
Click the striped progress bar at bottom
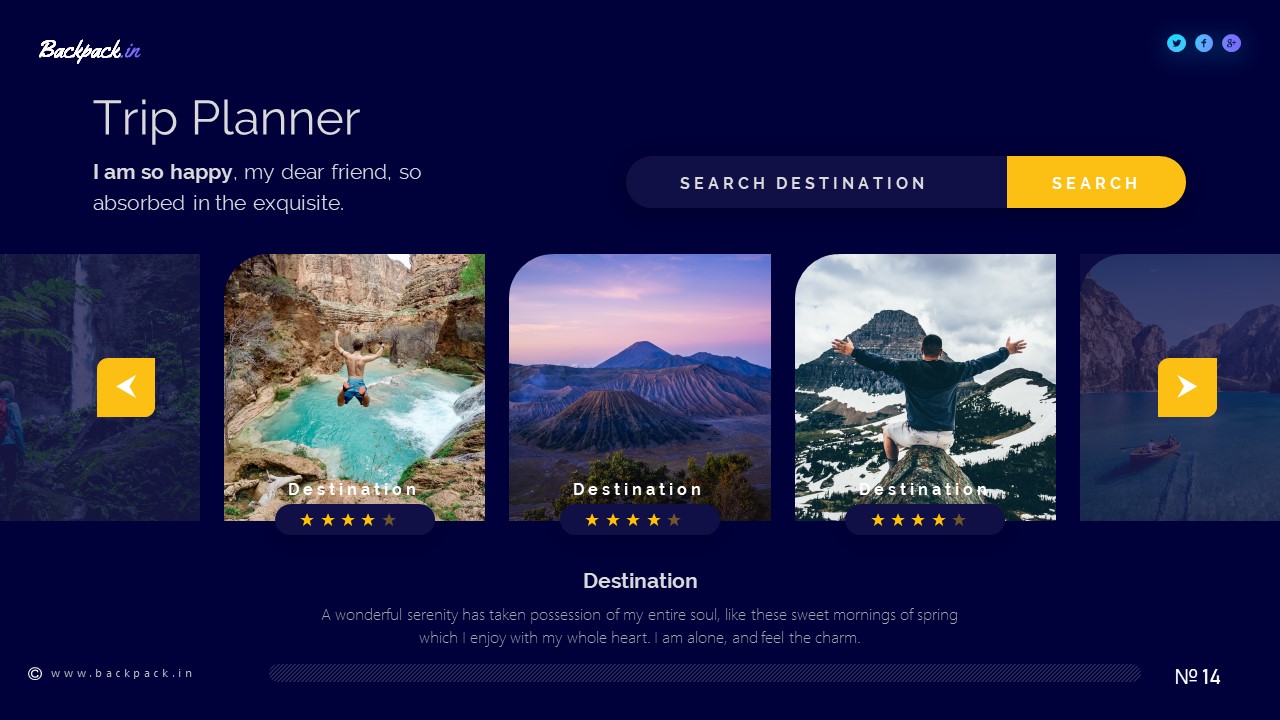click(705, 673)
